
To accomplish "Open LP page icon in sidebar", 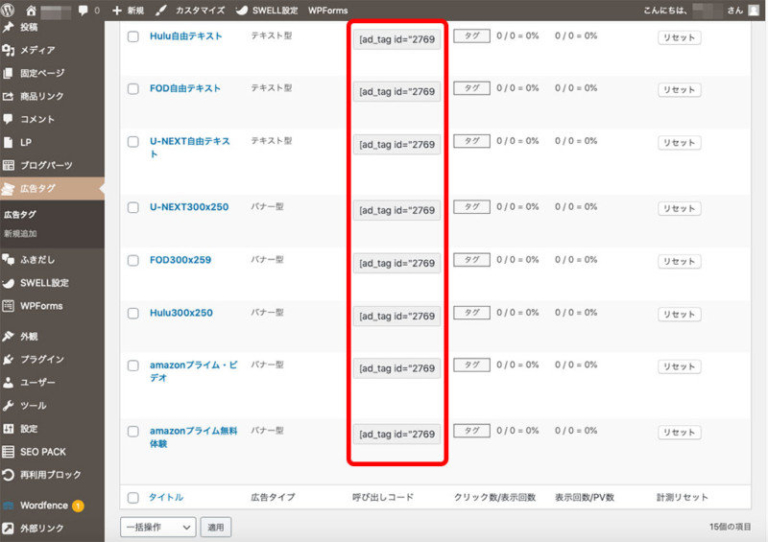I will 8,142.
